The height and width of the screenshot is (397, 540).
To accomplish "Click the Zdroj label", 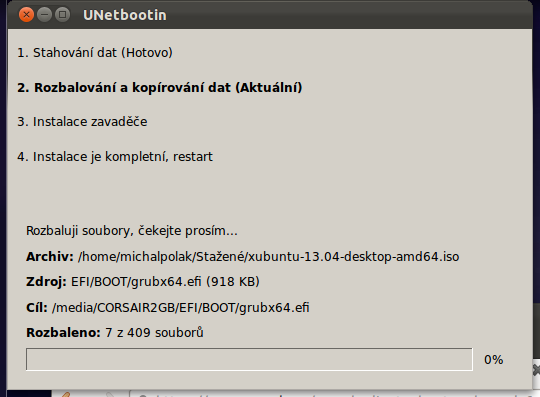I will click(x=46, y=282).
